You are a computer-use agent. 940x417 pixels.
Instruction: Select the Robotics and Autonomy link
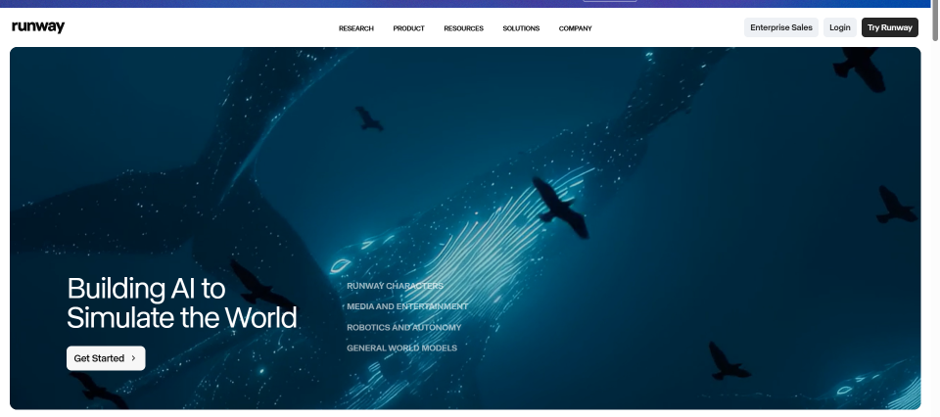tap(404, 328)
